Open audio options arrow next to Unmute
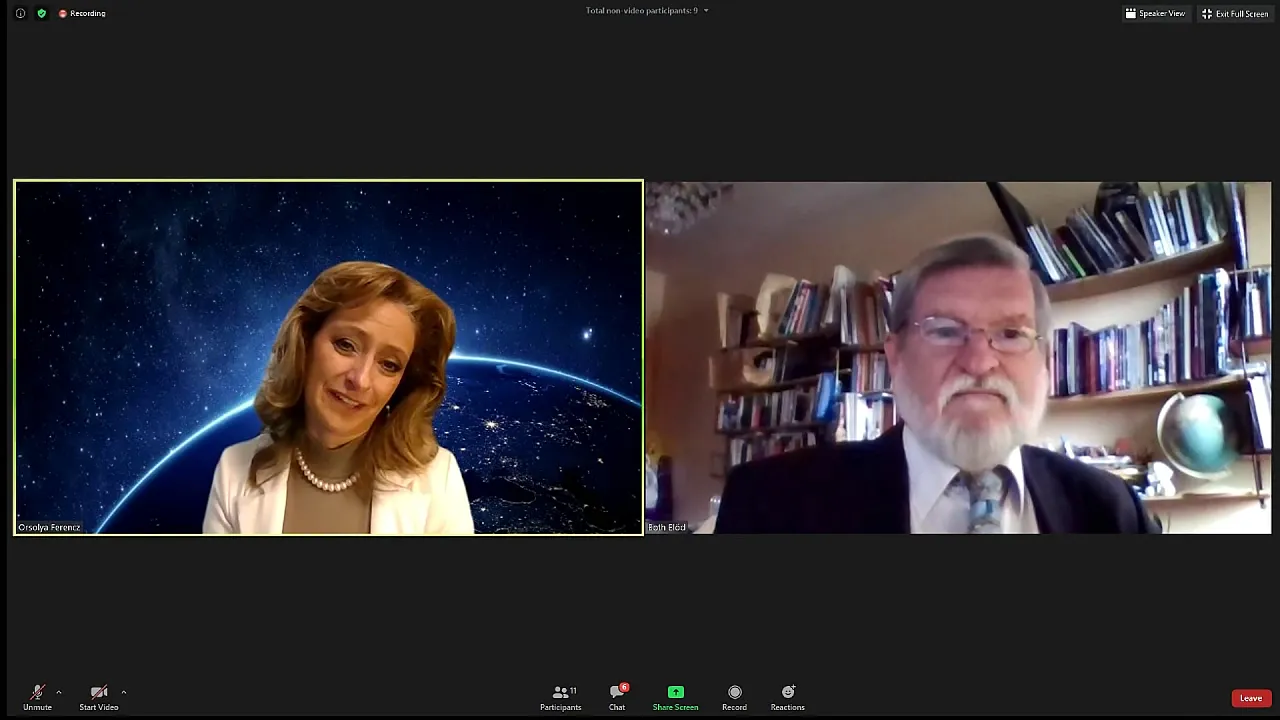Viewport: 1280px width, 720px height. click(59, 692)
